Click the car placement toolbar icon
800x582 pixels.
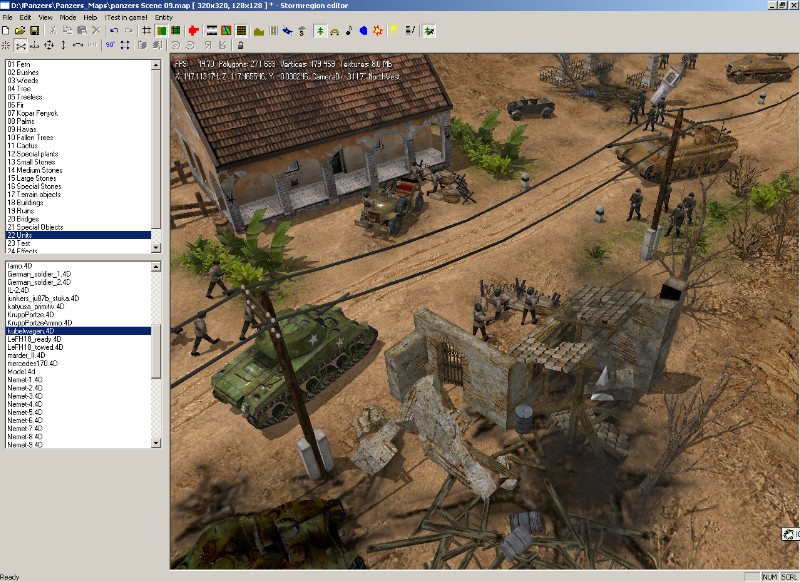pos(335,32)
